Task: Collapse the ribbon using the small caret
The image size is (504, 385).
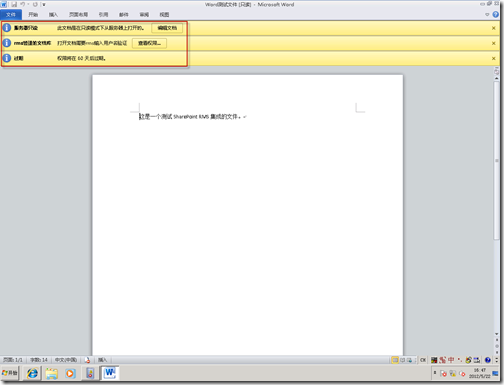Action: click(x=487, y=15)
